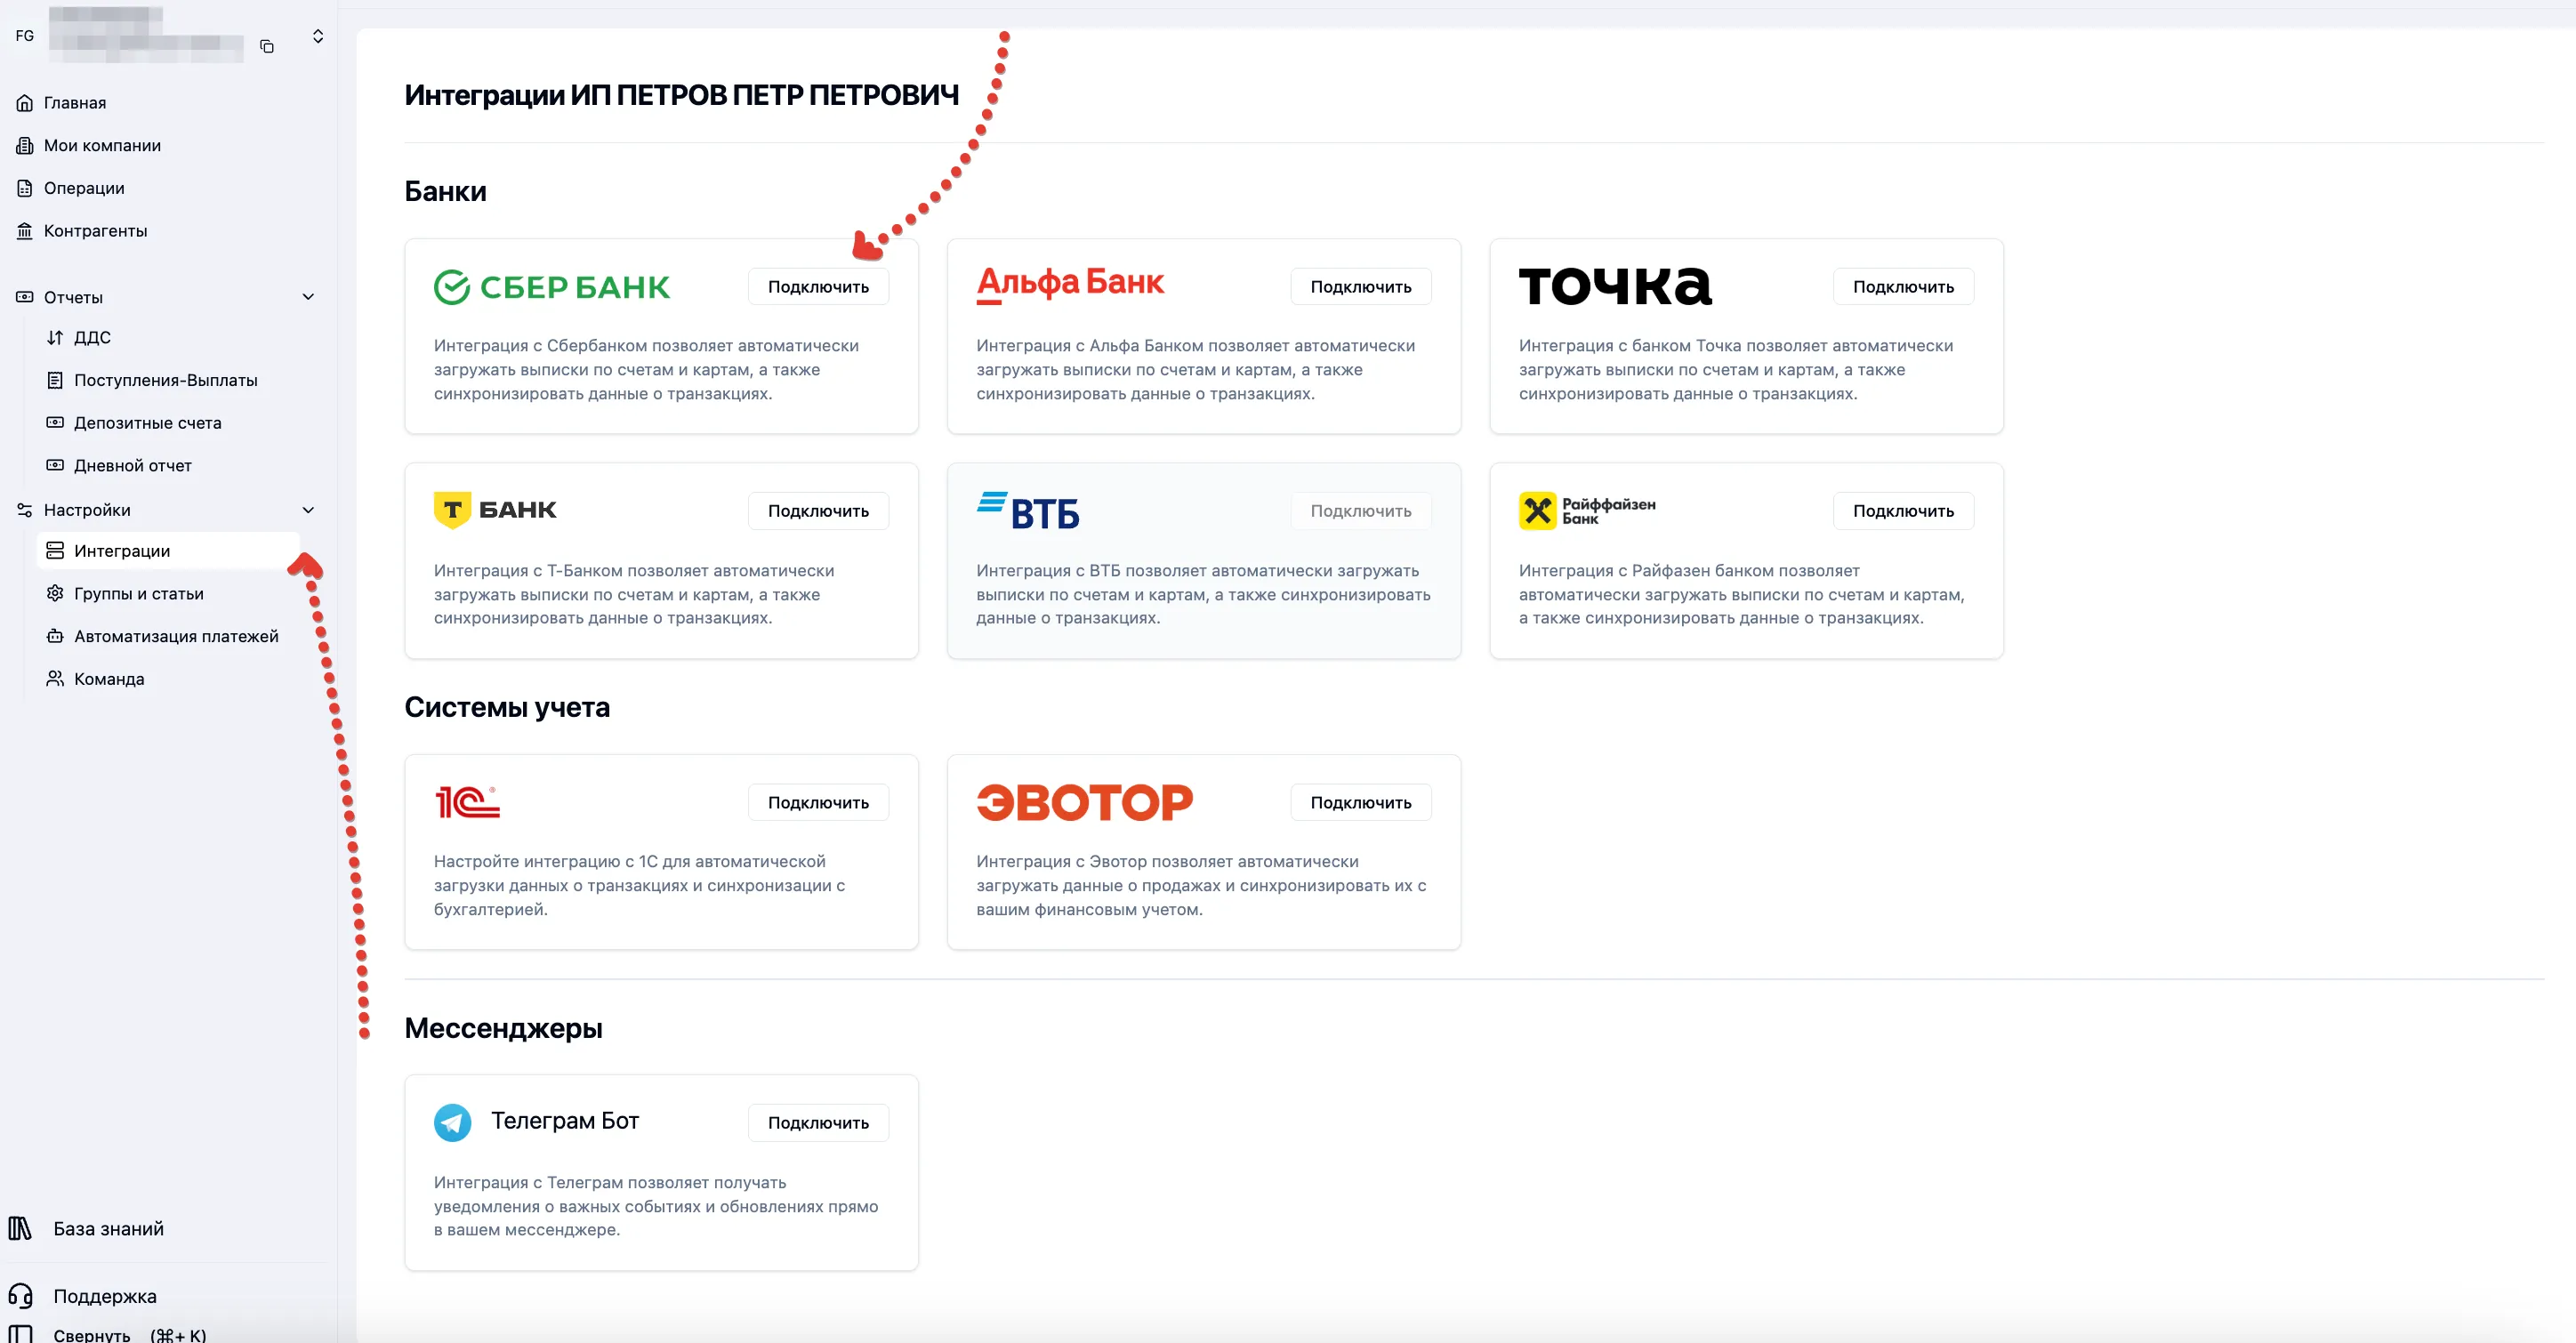Connect the Эвотор integration
The image size is (2576, 1343).
point(1361,803)
